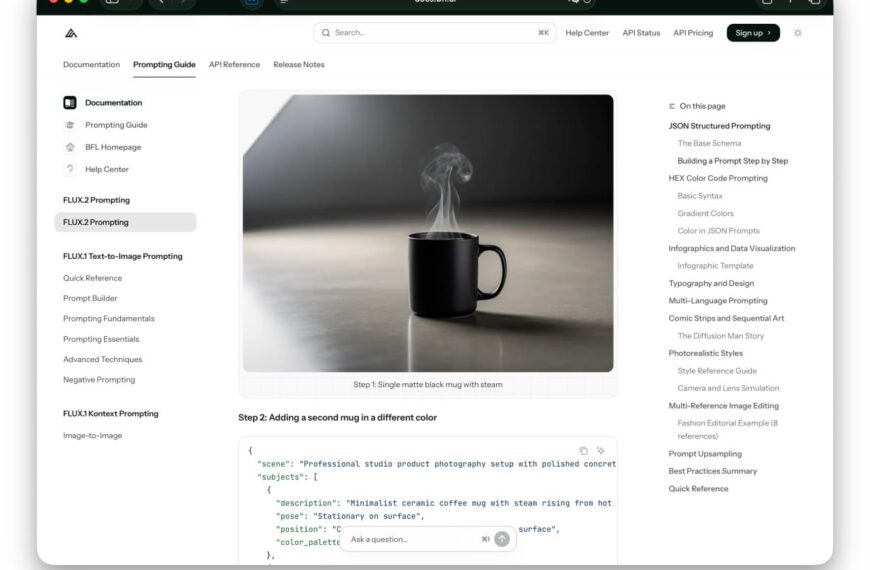The width and height of the screenshot is (870, 570).
Task: Open the Prompt Builder page
Action: 90,298
